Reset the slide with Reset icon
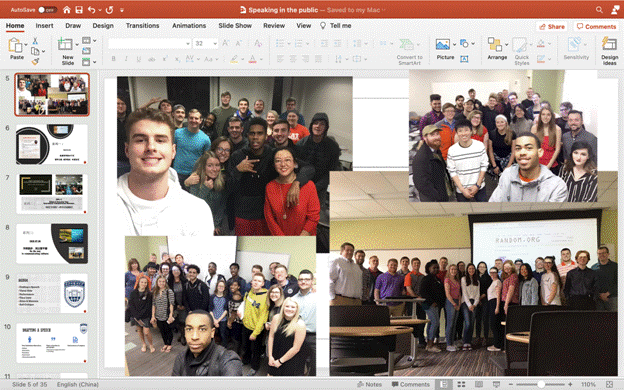Image resolution: width=624 pixels, height=390 pixels. pyautogui.click(x=86, y=51)
